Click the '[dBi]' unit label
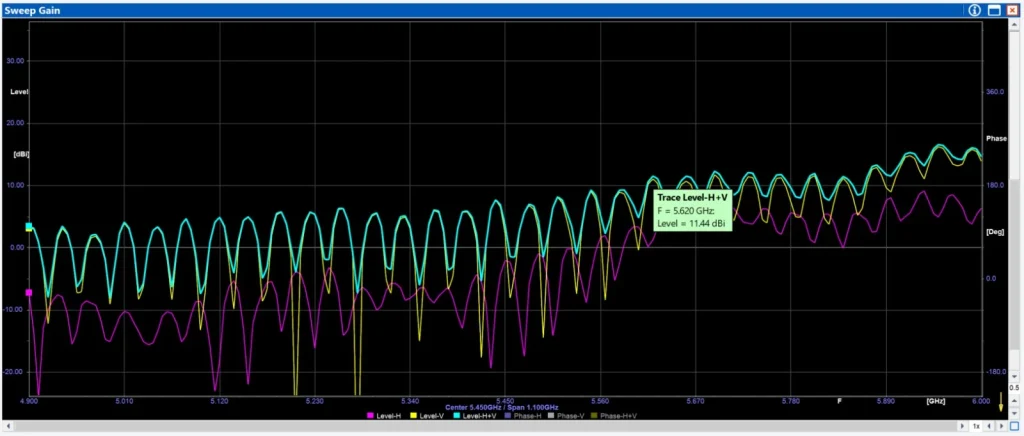This screenshot has width=1024, height=436. pyautogui.click(x=22, y=154)
